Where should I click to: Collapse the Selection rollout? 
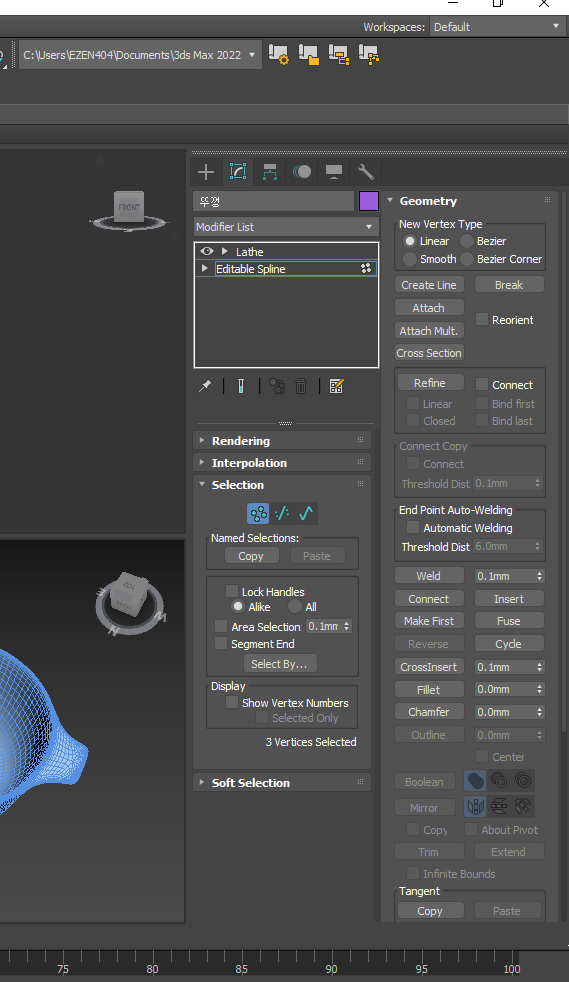pos(282,485)
